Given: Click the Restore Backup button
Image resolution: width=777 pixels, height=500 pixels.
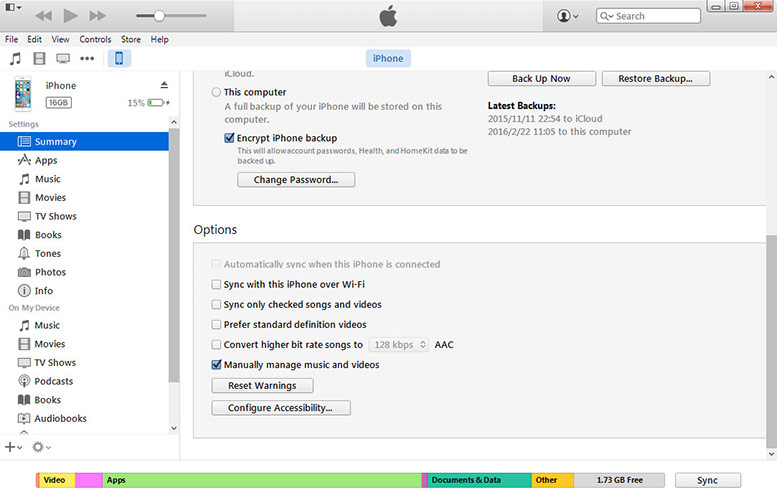Looking at the screenshot, I should click(656, 78).
